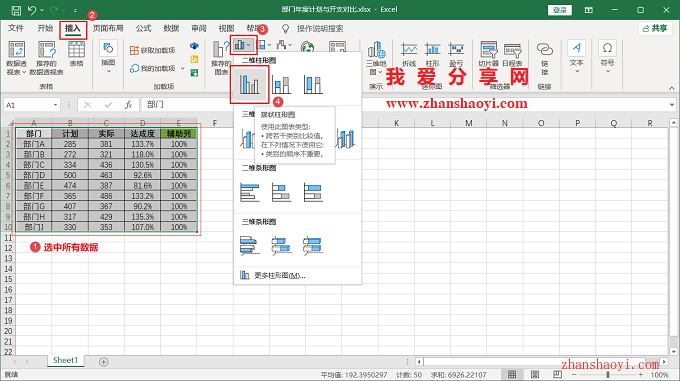This screenshot has width=680, height=381.
Task: Click the Share (共享) button
Action: coord(655,28)
